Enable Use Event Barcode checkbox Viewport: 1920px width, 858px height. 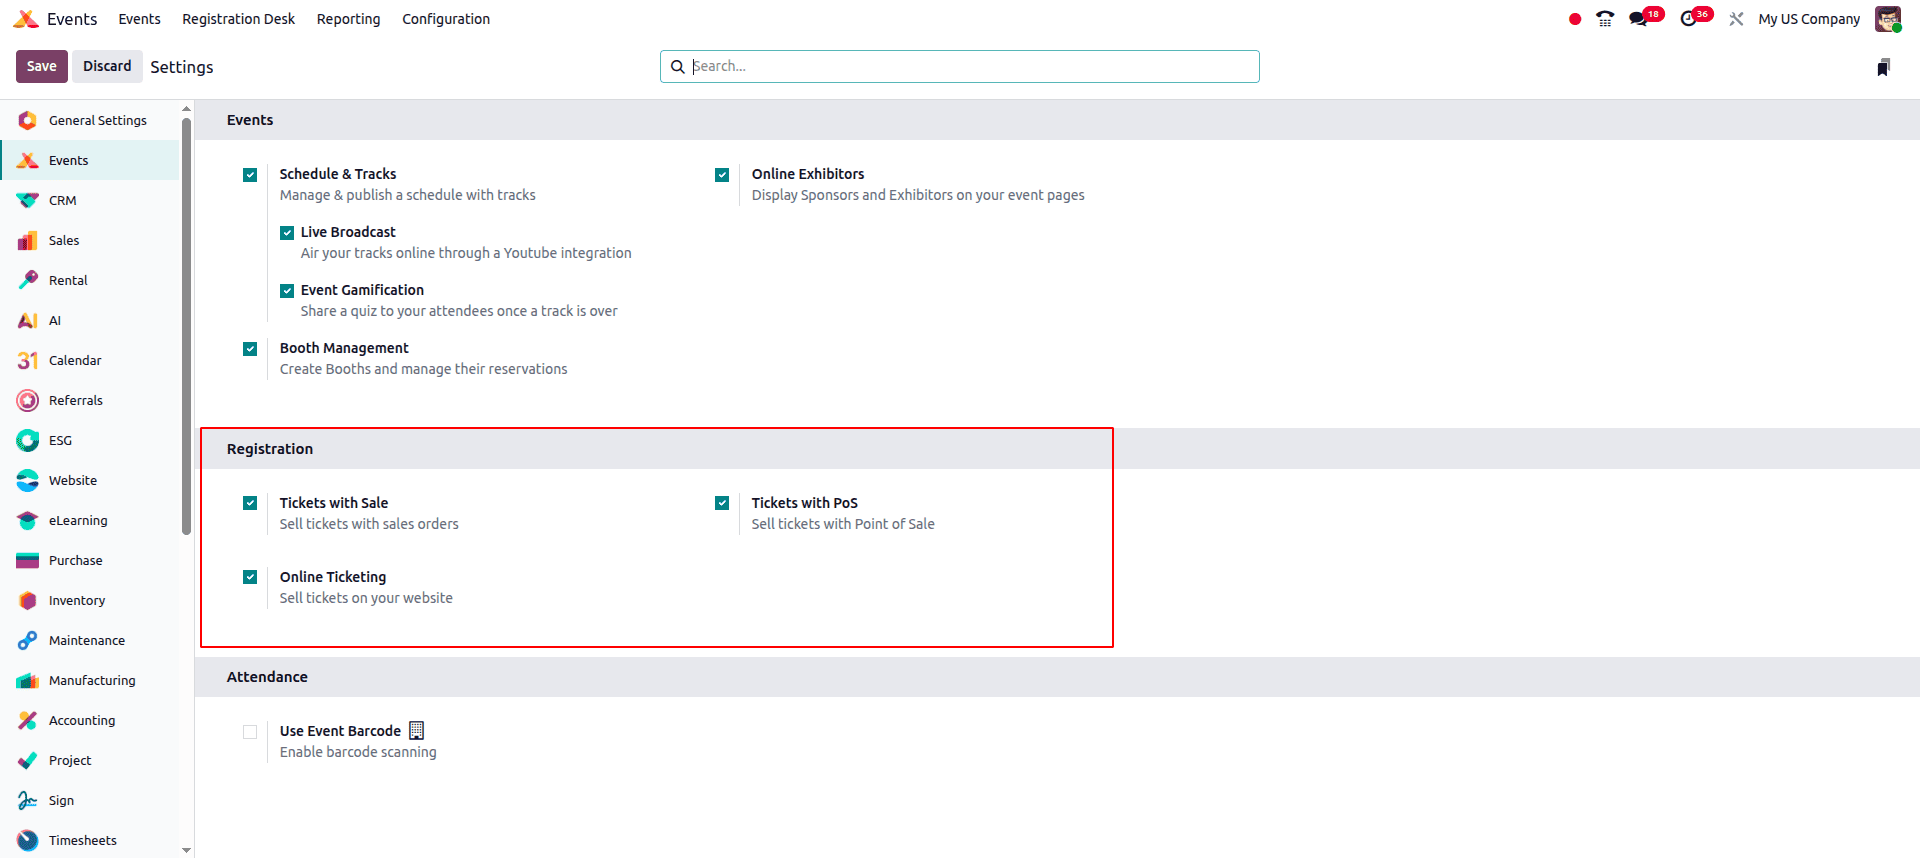(x=250, y=732)
